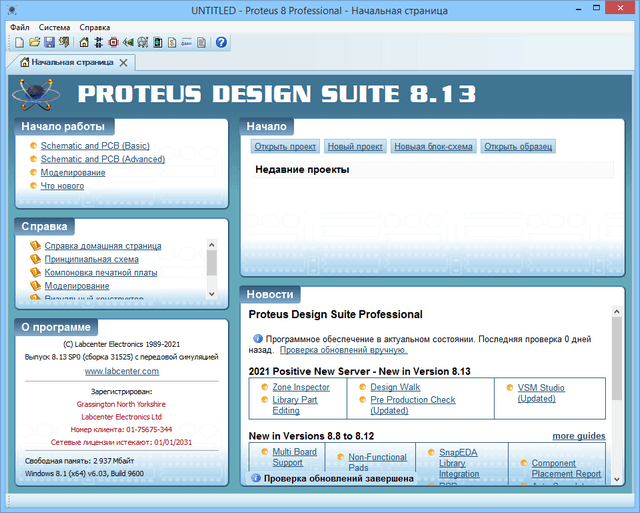Viewport: 640px width, 513px height.
Task: Click book icon beside Справка домашняя страница
Action: pos(36,246)
